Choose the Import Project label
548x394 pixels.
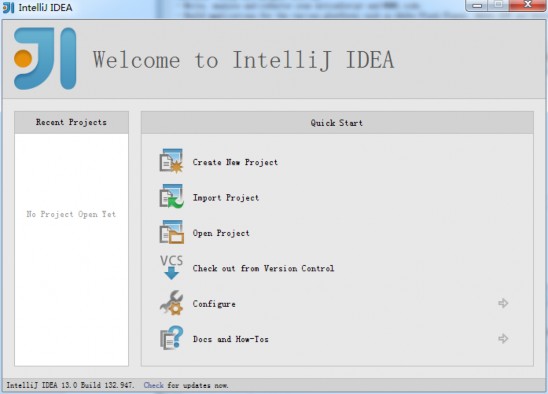click(x=226, y=198)
